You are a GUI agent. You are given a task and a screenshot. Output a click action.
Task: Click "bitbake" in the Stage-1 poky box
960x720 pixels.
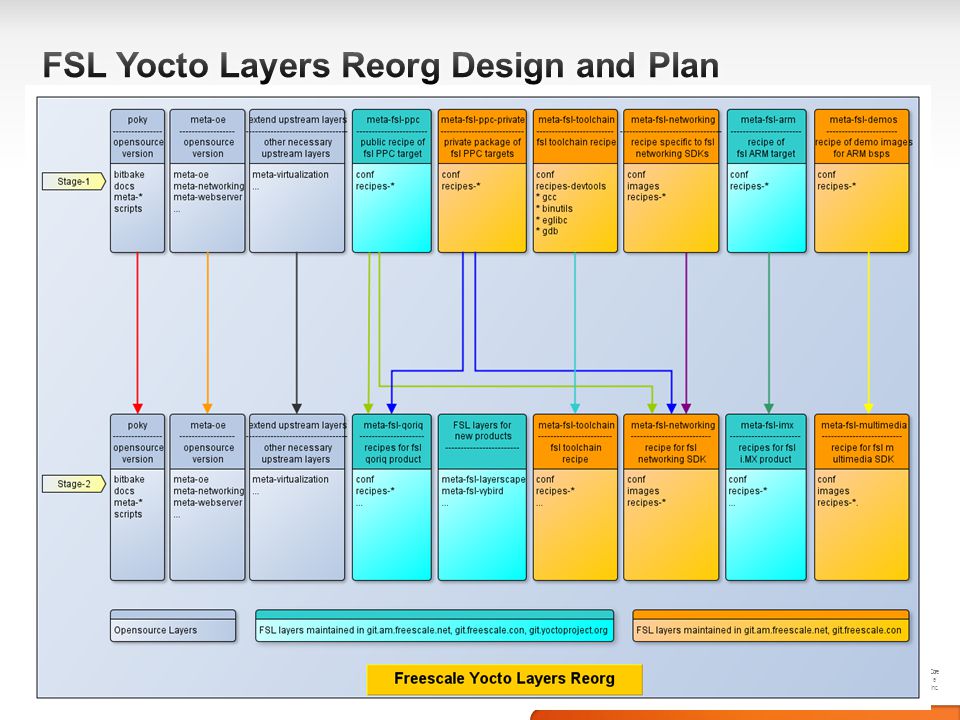click(x=129, y=174)
